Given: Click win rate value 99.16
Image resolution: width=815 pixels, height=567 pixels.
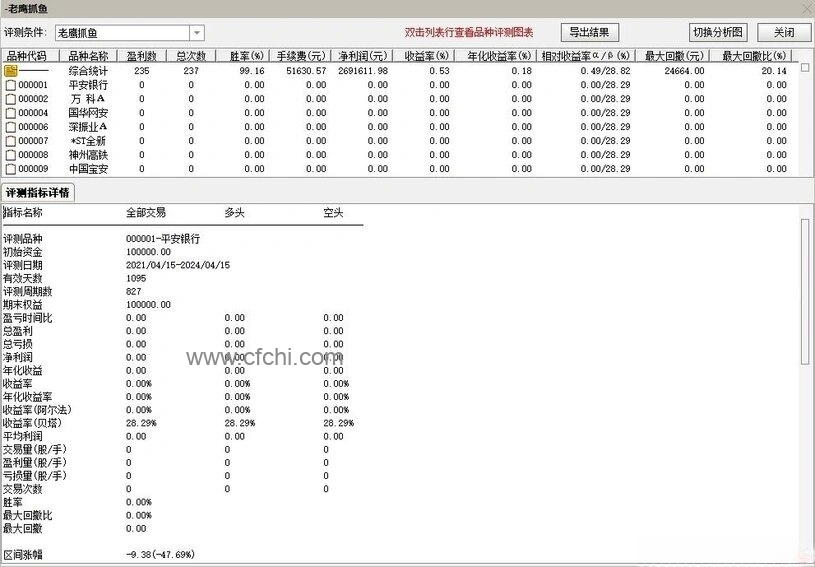Looking at the screenshot, I should tap(252, 71).
